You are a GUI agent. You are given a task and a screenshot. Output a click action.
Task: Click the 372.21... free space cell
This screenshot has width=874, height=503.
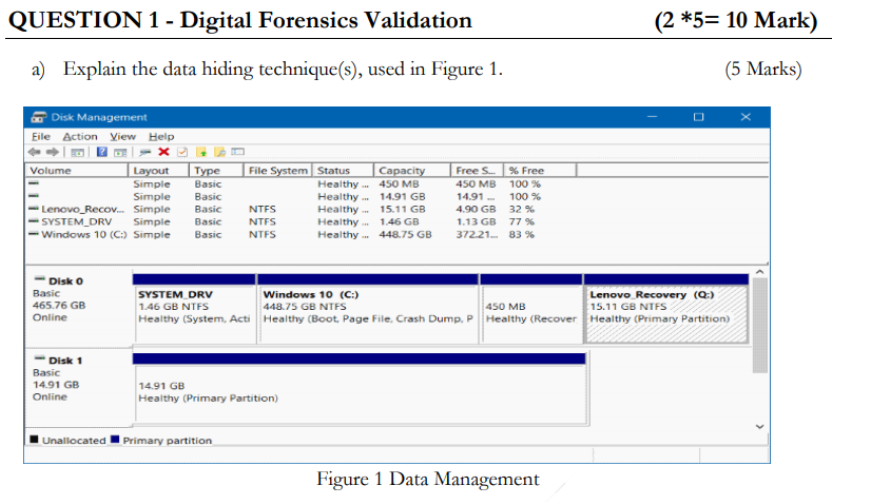(477, 235)
